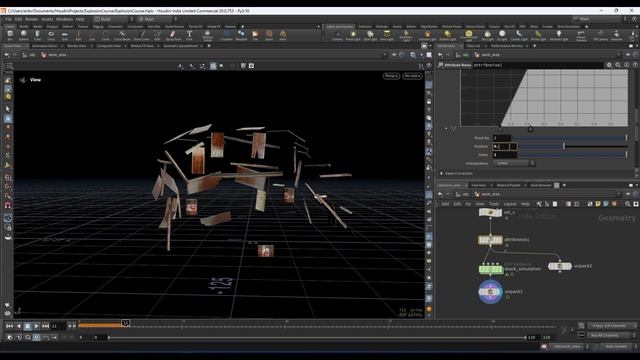Open the network editor Layout menu
This screenshot has width=640, height=360.
pyautogui.click(x=509, y=204)
